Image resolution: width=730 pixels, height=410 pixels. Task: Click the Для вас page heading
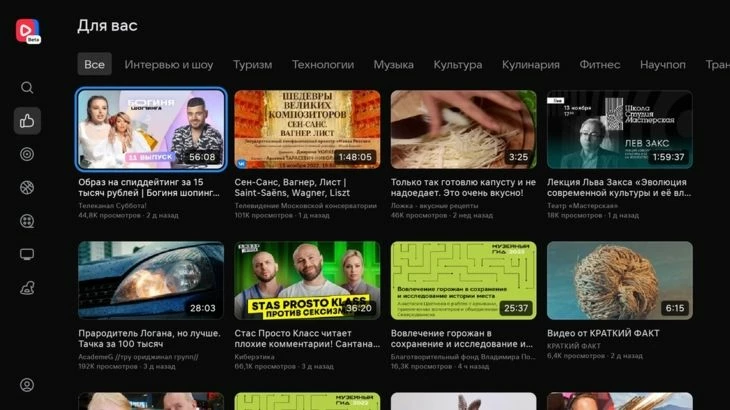tap(107, 26)
